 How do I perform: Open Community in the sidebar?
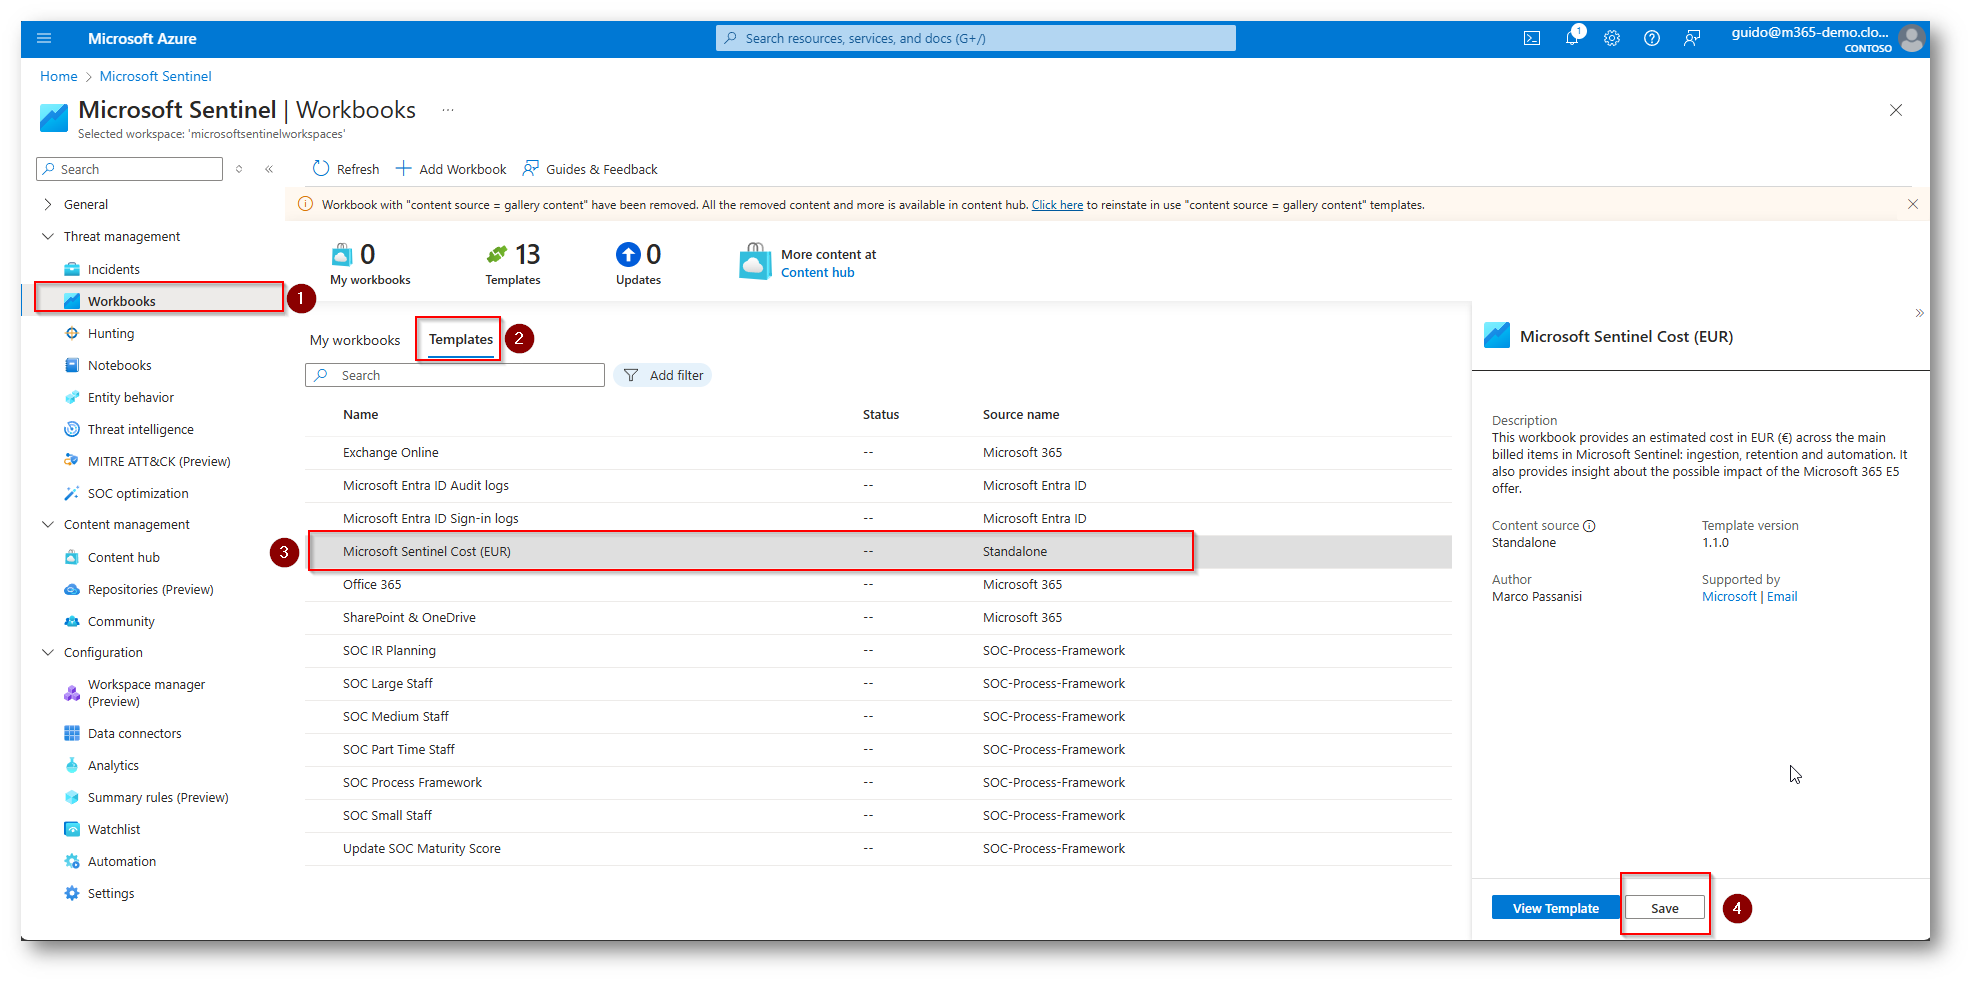pyautogui.click(x=121, y=621)
